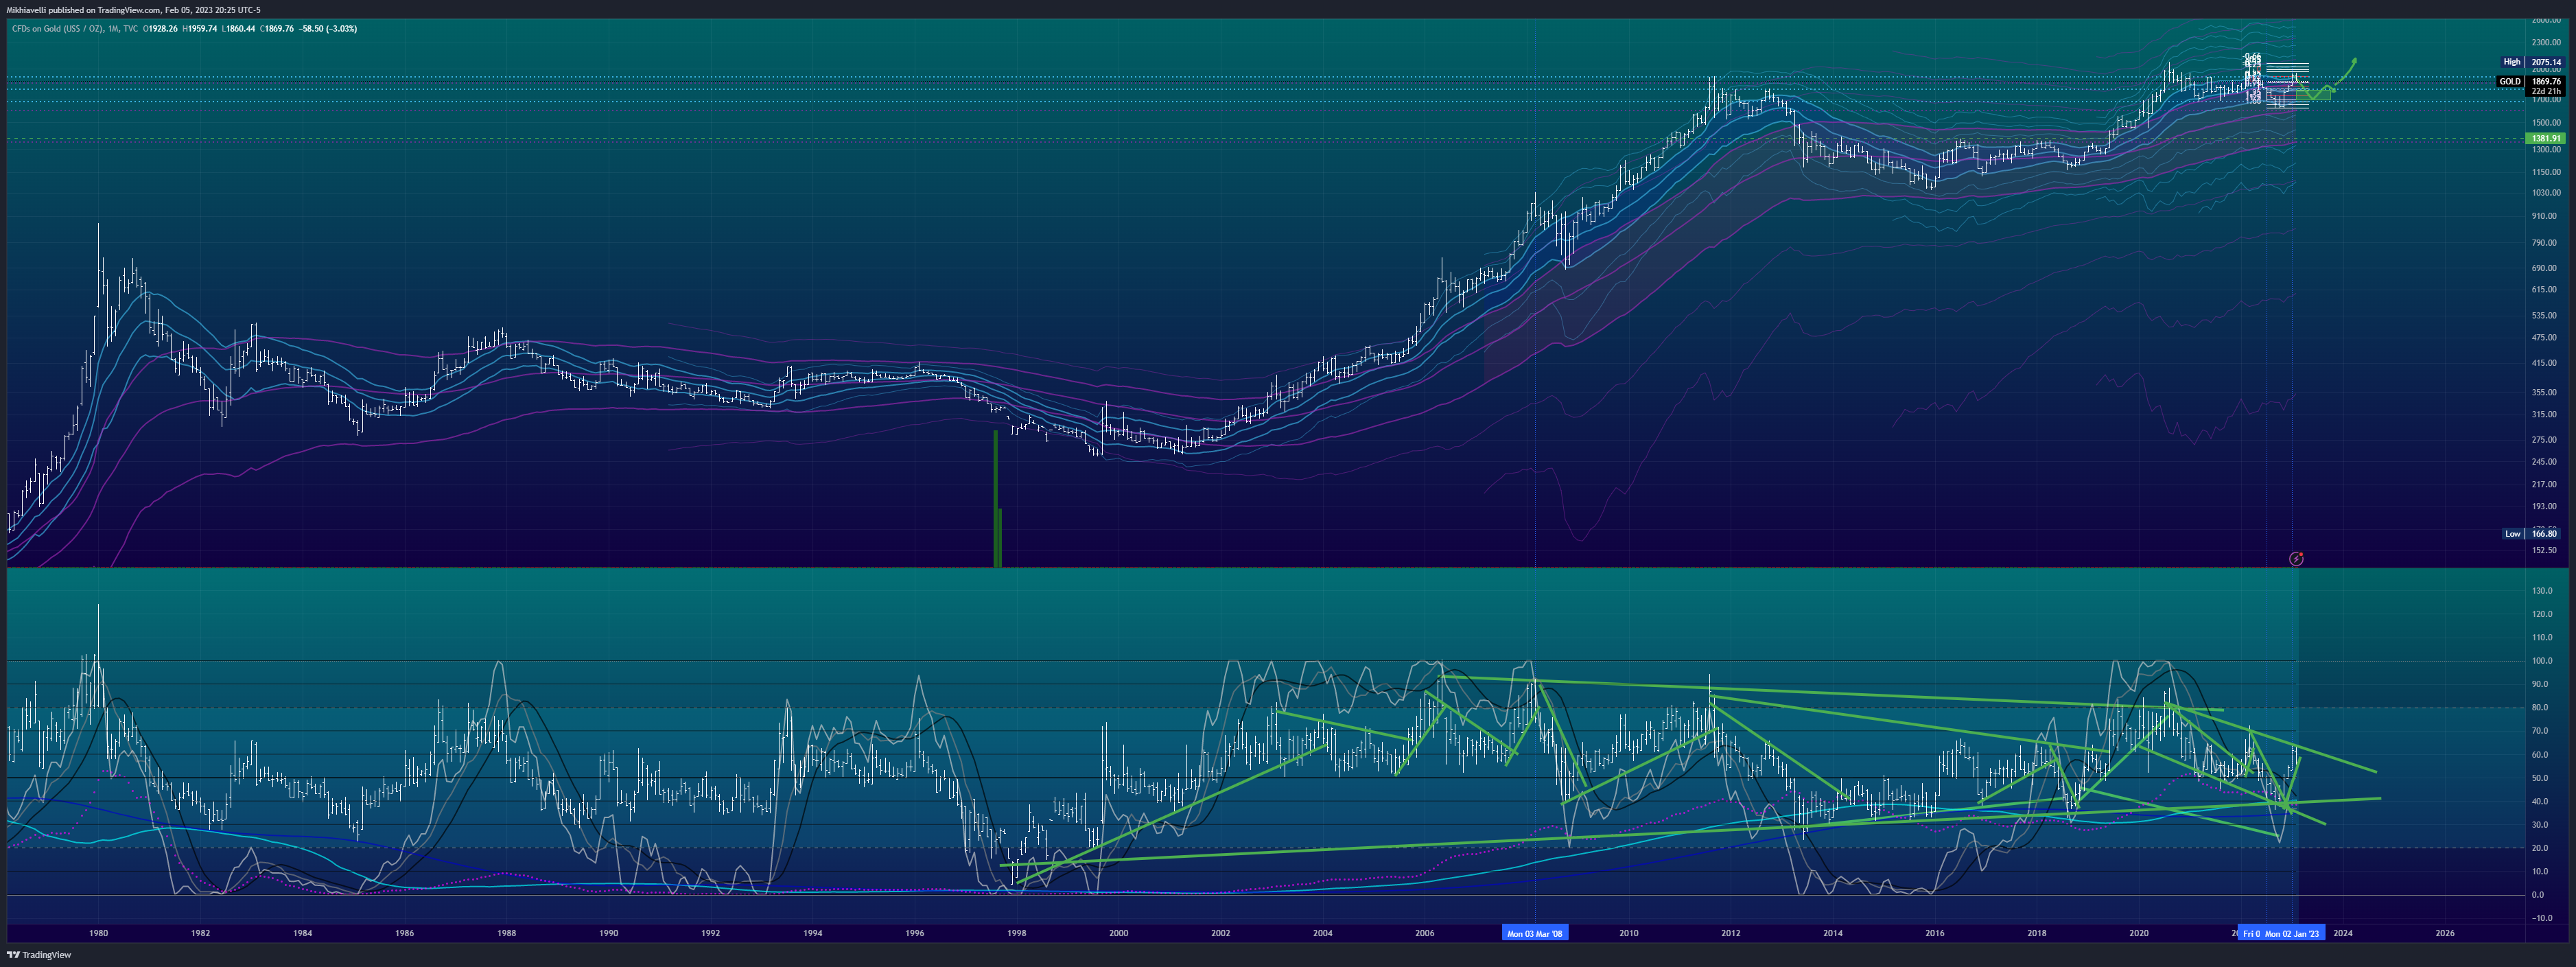2576x967 pixels.
Task: Click the red alert icon under the price chart
Action: point(2296,558)
